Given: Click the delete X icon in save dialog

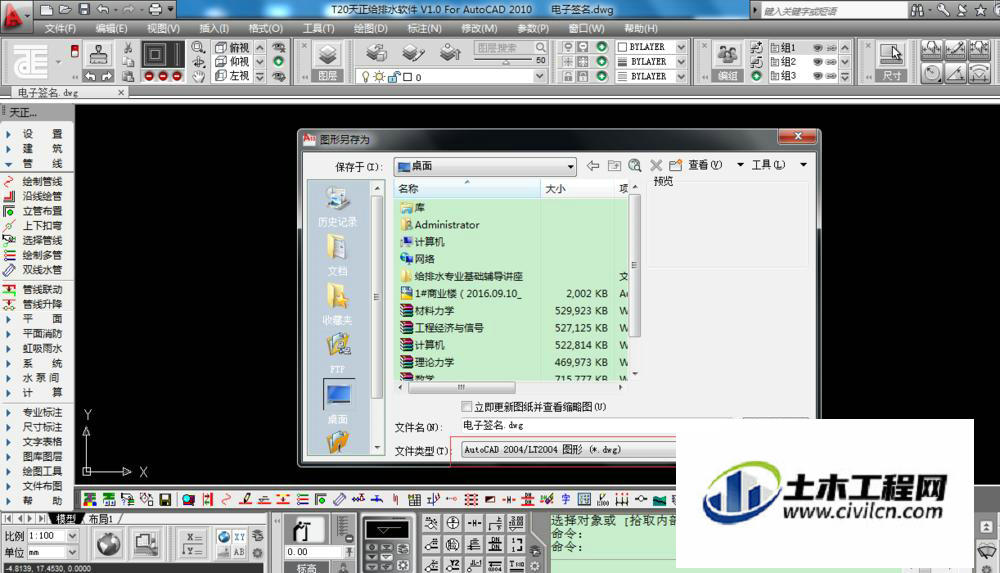Looking at the screenshot, I should (x=656, y=165).
